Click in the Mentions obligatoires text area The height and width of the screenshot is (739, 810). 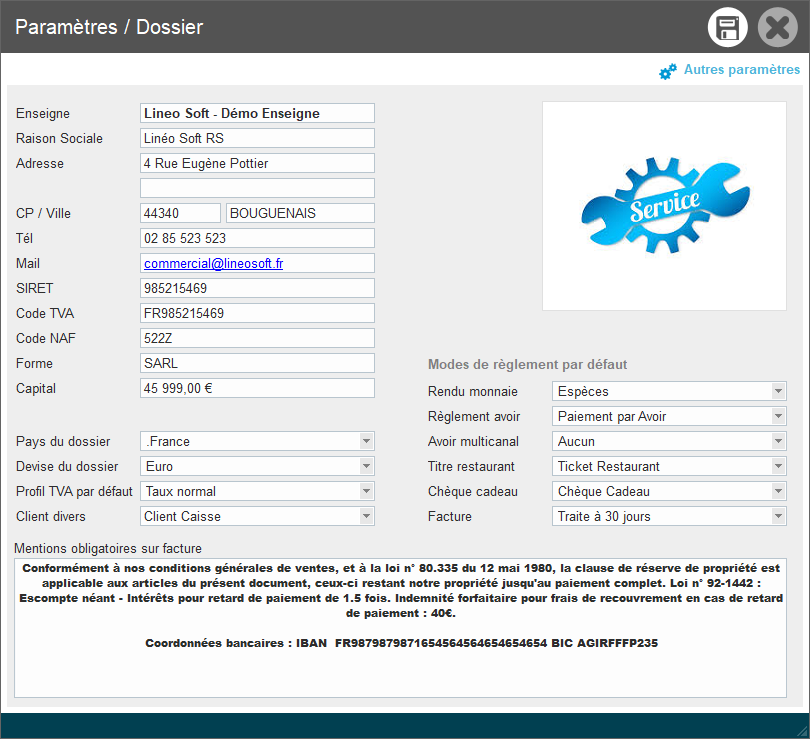pyautogui.click(x=400, y=670)
